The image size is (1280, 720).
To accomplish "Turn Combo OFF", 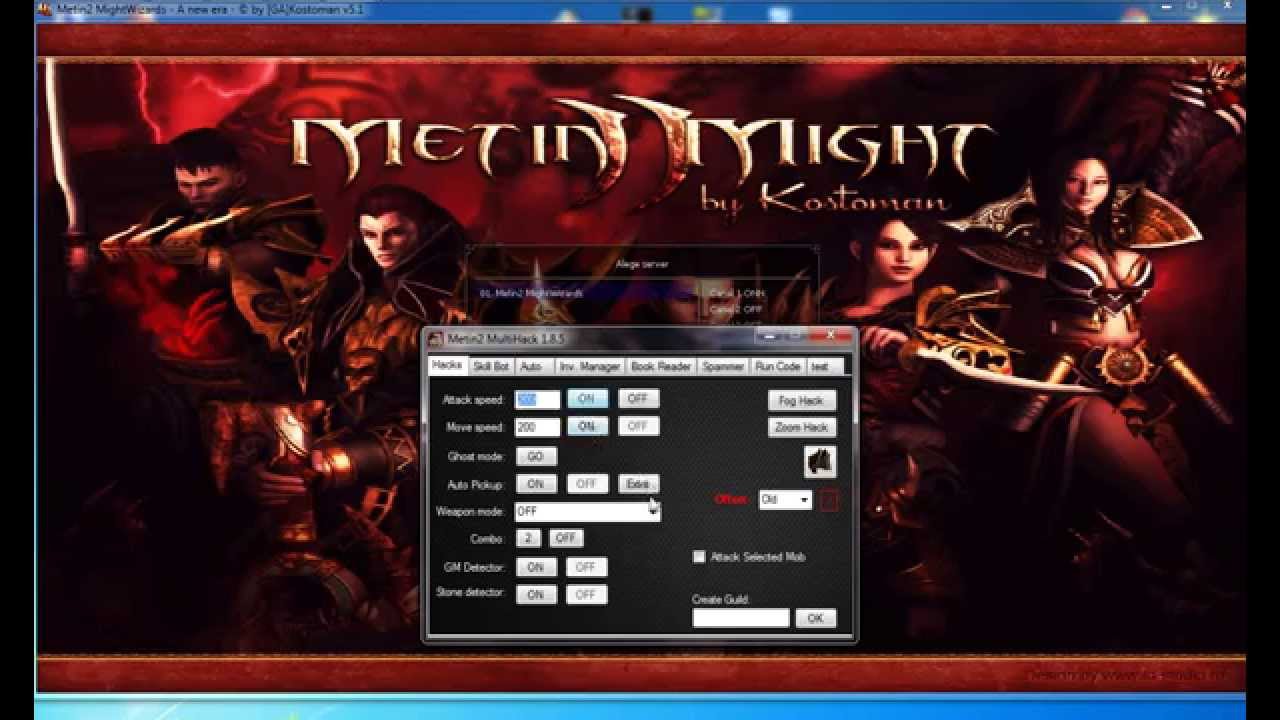I will tap(566, 538).
